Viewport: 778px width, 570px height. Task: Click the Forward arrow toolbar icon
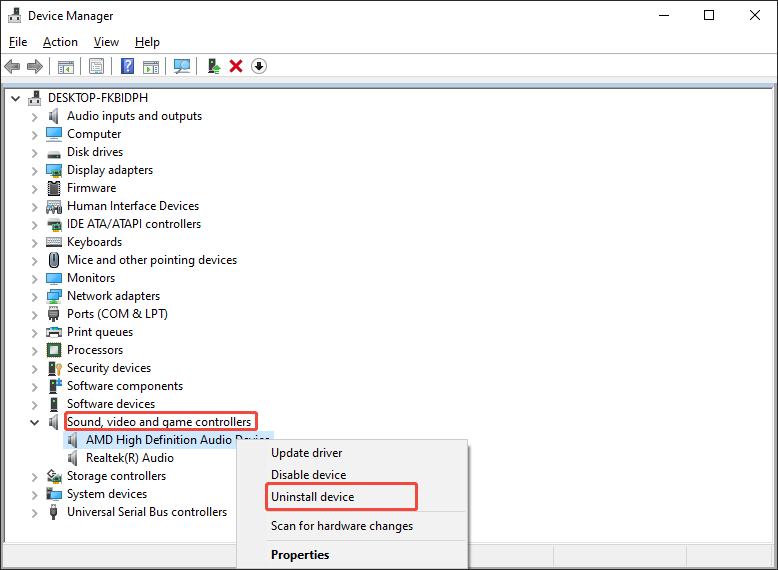pyautogui.click(x=35, y=66)
